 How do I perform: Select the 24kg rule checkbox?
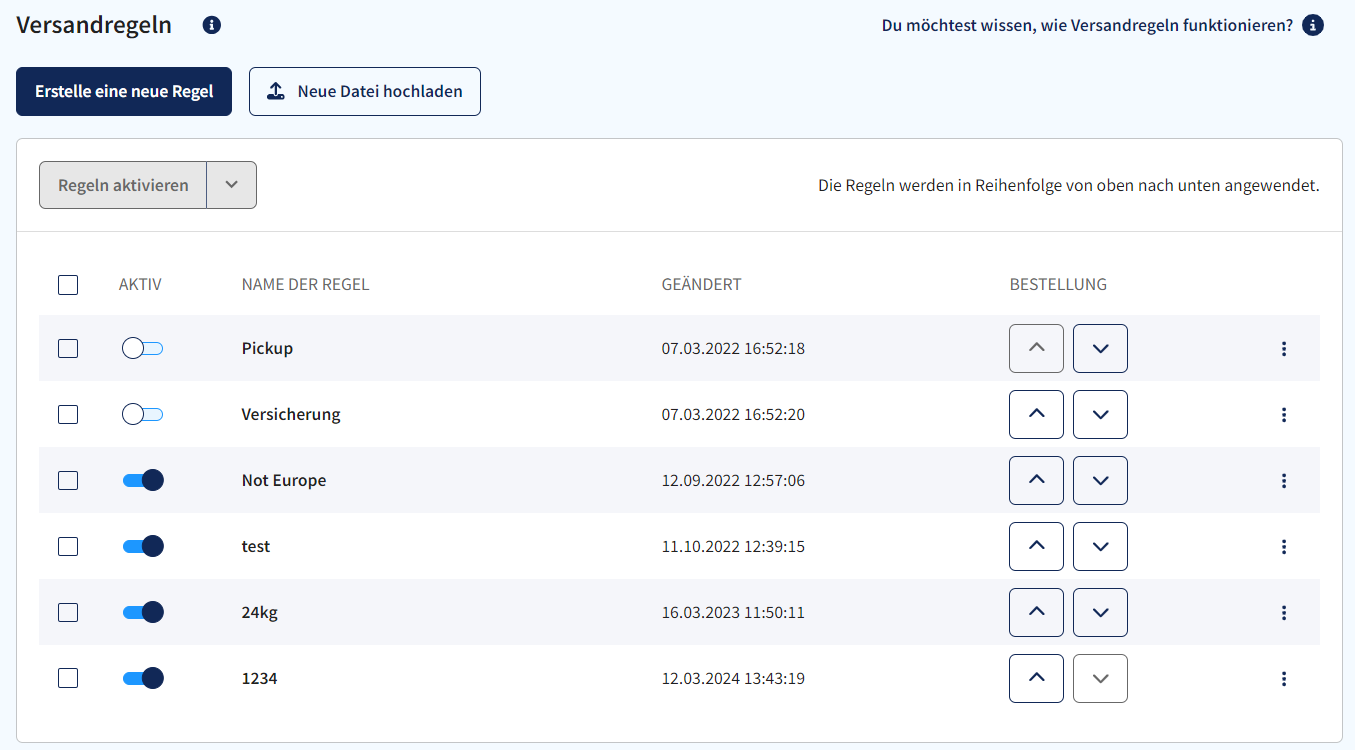[x=68, y=612]
